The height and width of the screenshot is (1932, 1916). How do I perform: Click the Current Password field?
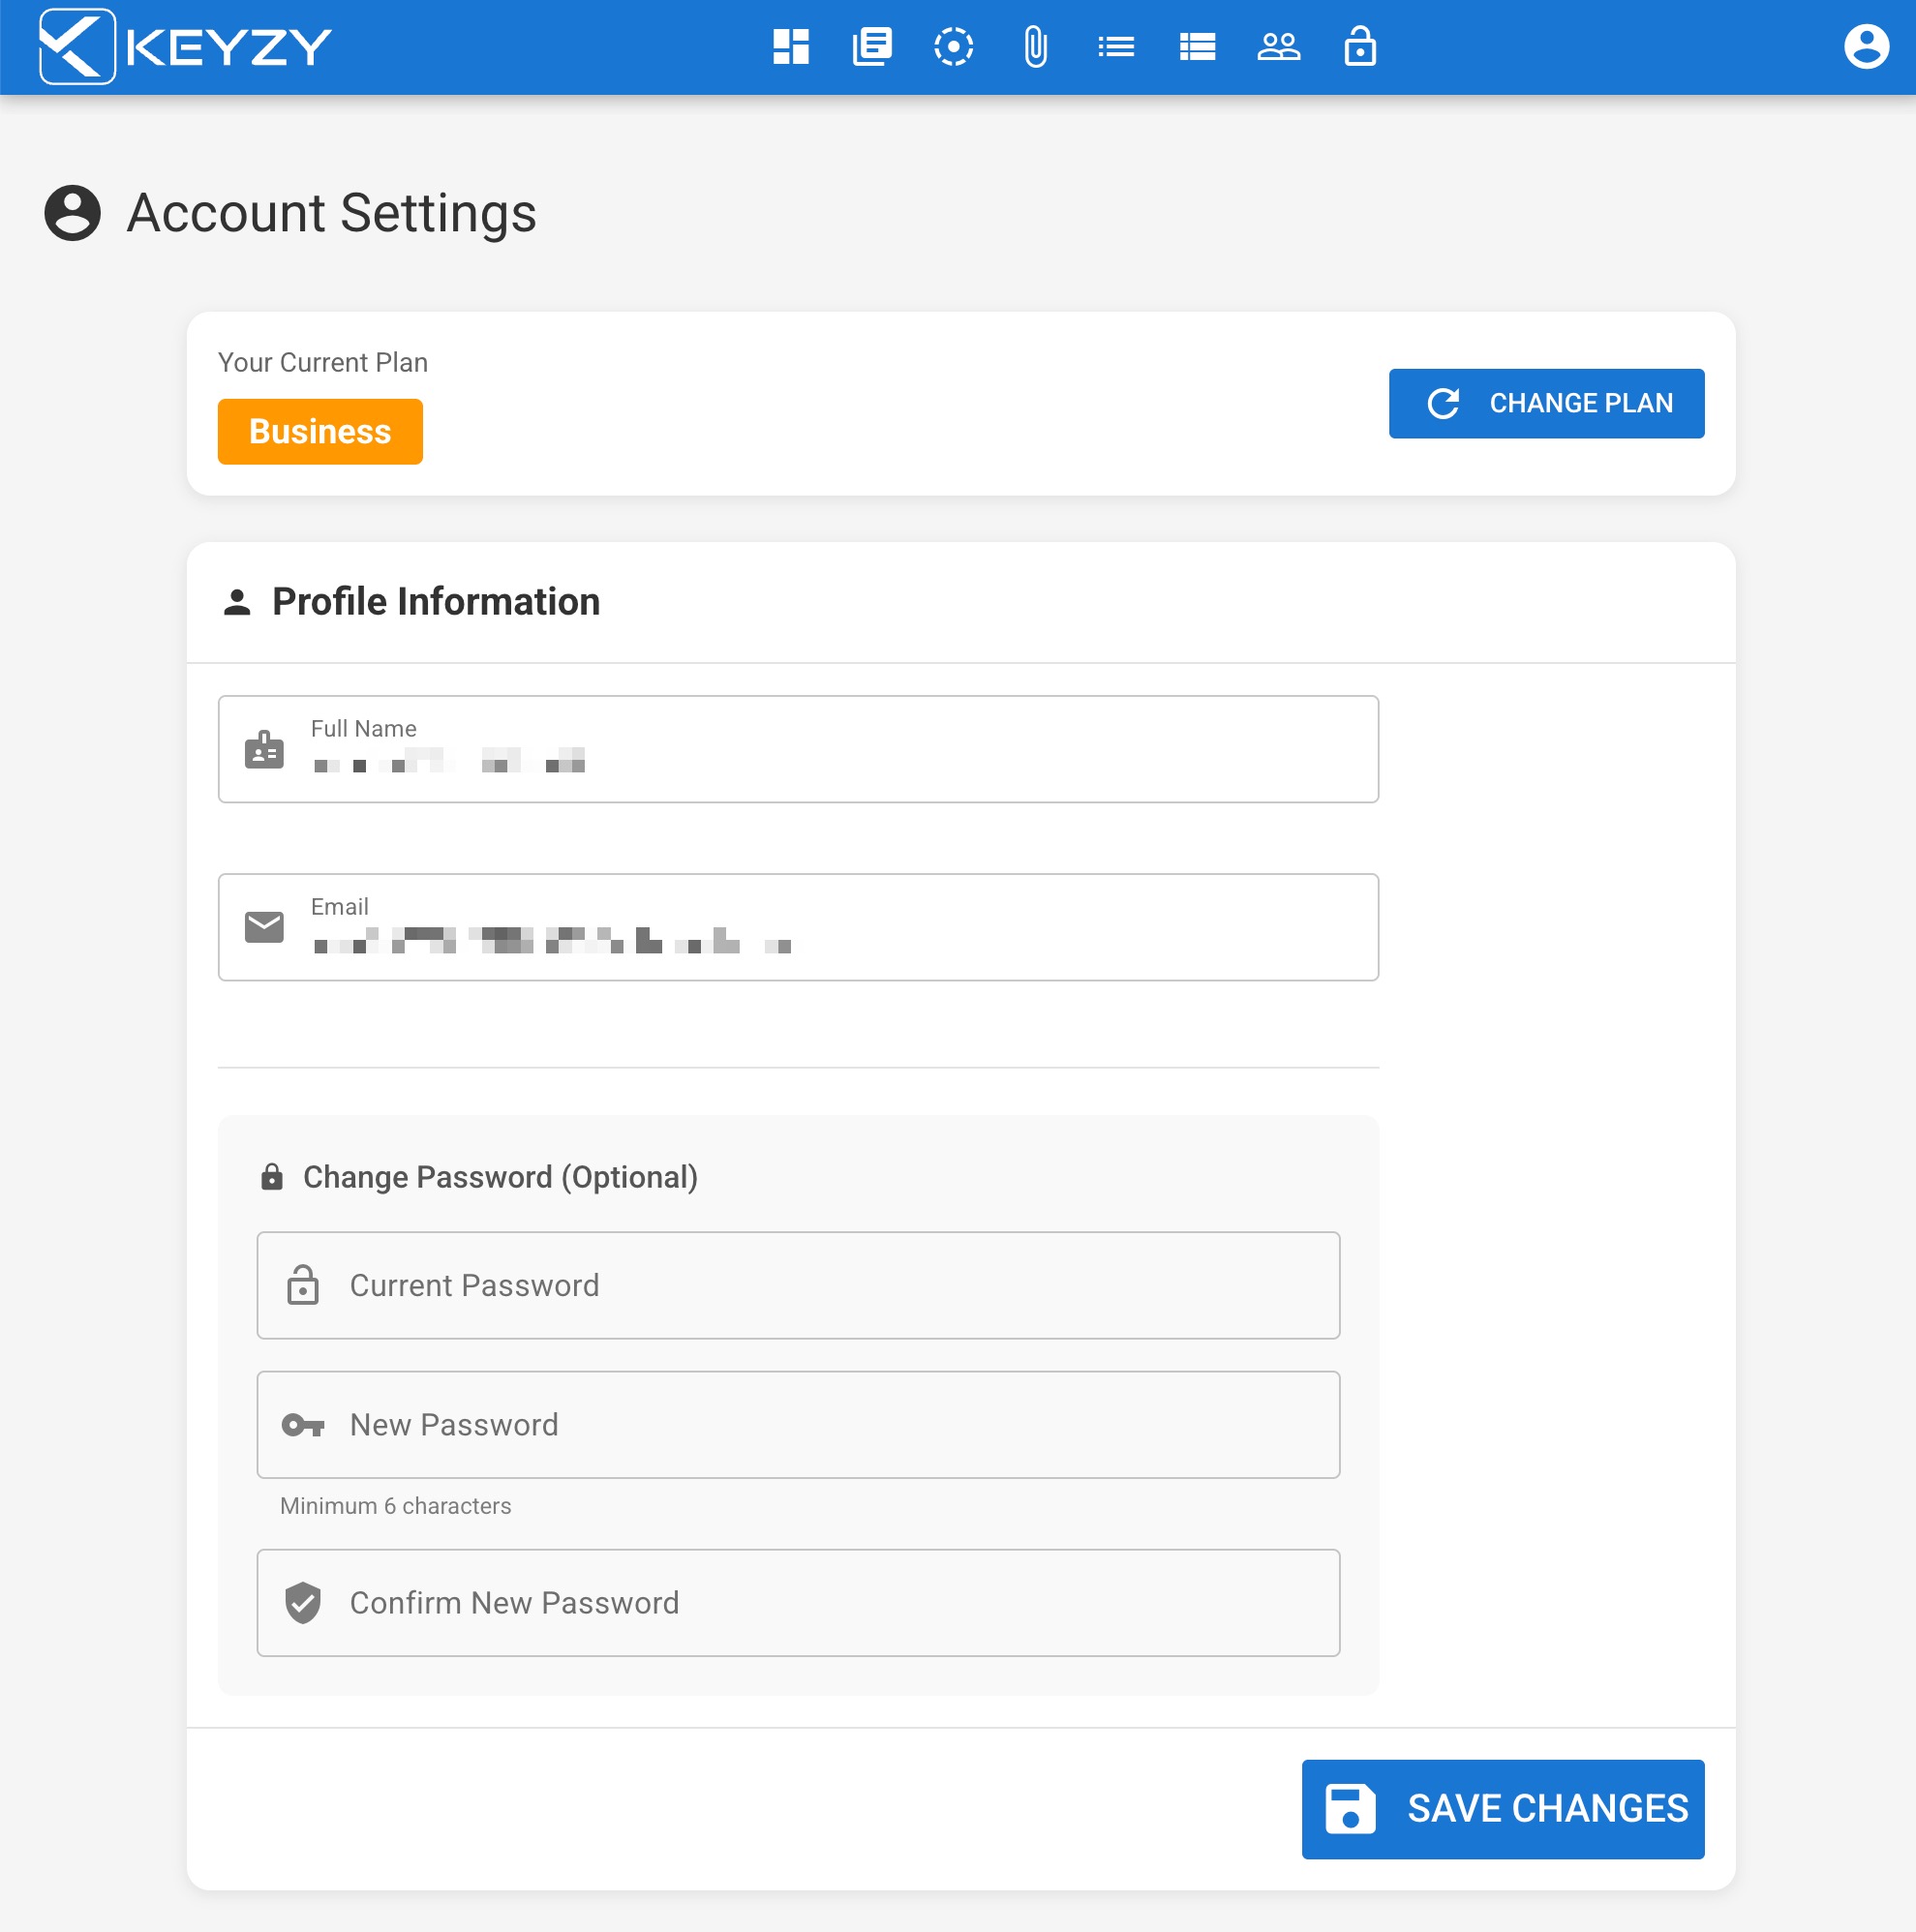(x=798, y=1285)
